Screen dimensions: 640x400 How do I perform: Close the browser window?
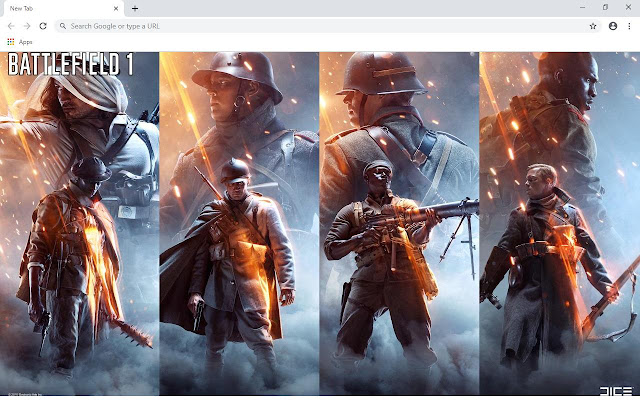[x=628, y=7]
